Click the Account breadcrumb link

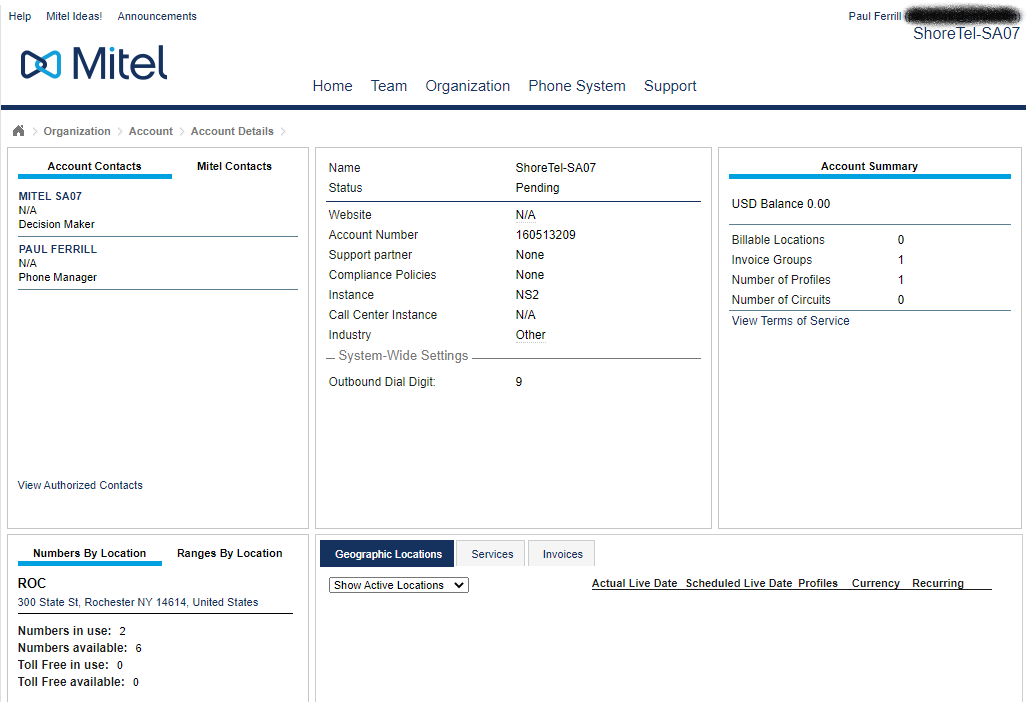[x=150, y=131]
